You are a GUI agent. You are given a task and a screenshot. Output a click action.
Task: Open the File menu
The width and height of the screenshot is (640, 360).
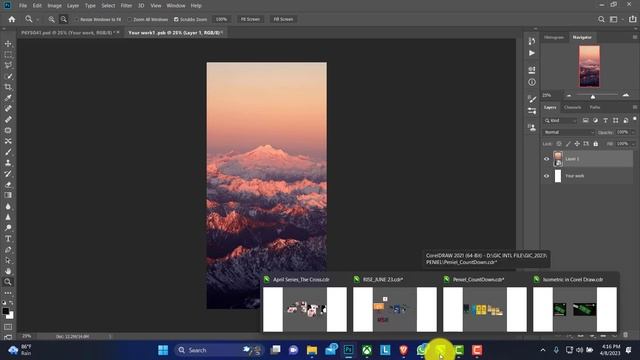(x=23, y=6)
